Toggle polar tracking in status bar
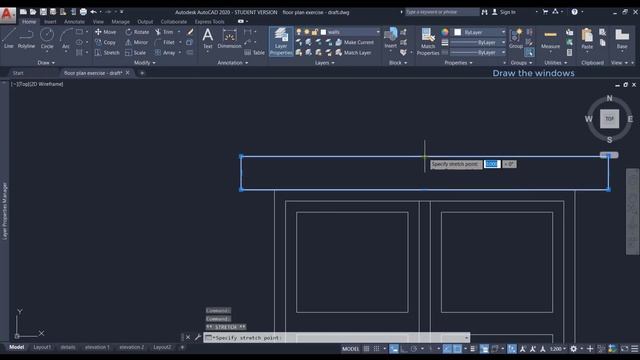 point(414,349)
